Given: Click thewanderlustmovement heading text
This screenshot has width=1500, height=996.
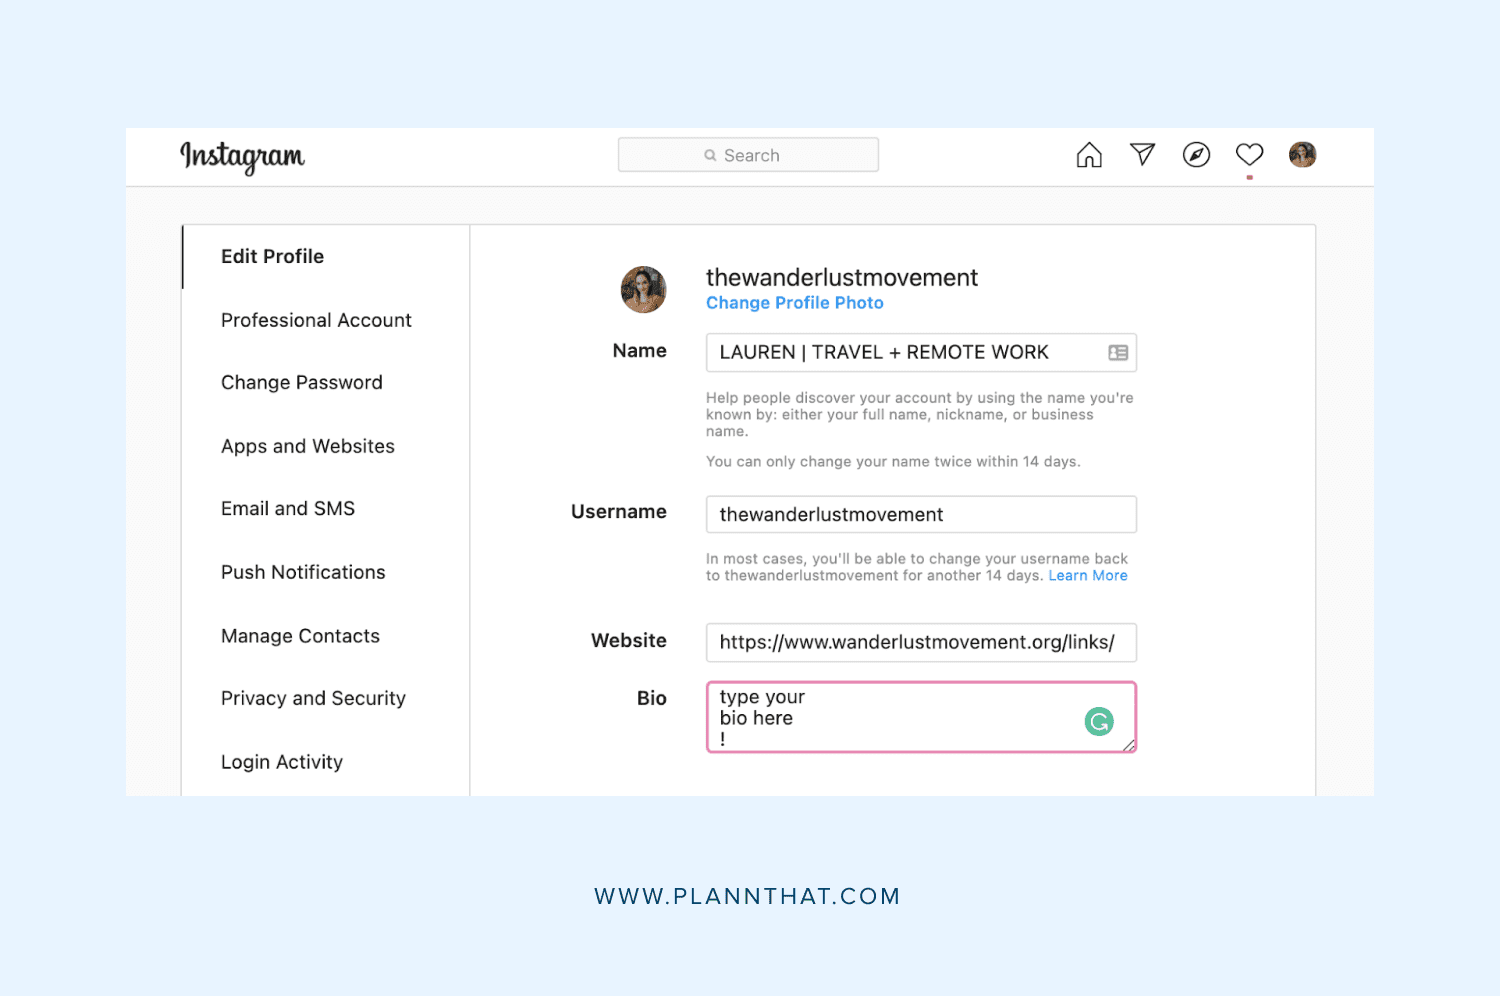Looking at the screenshot, I should pos(842,278).
